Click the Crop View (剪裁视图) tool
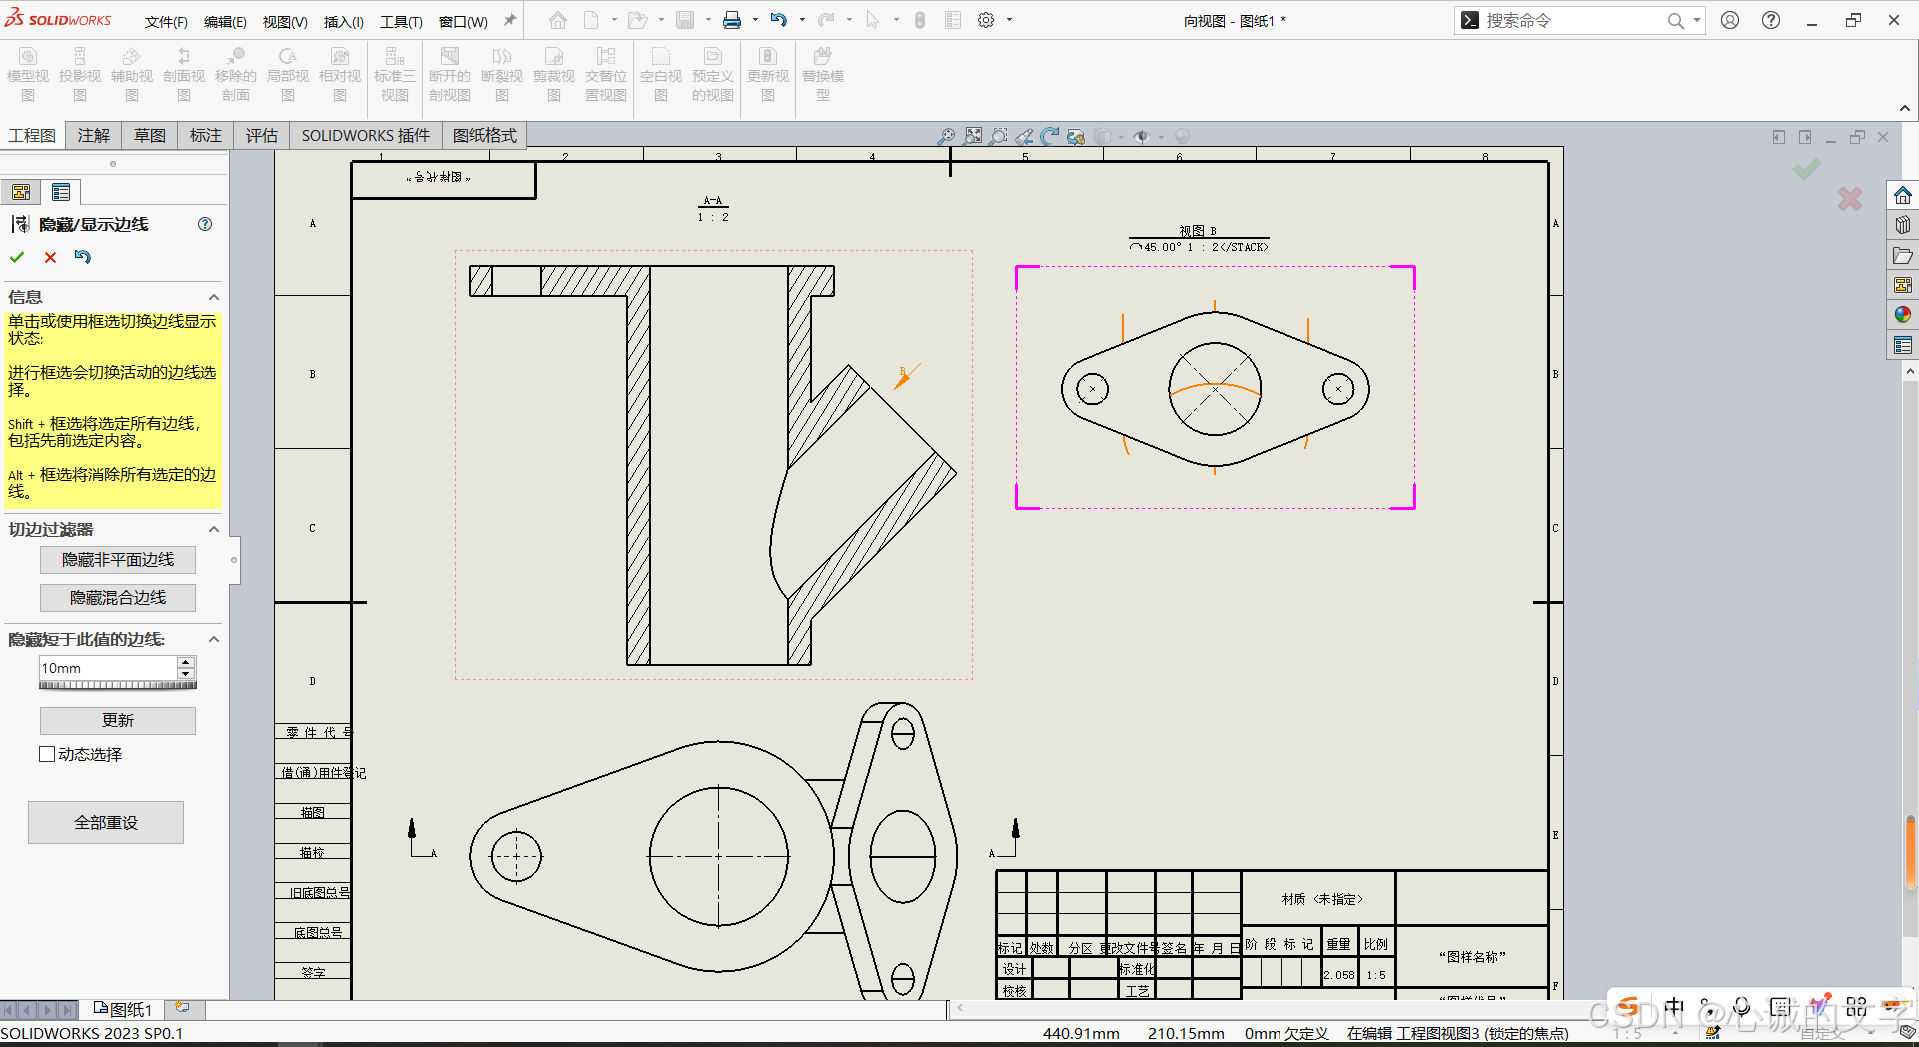 554,75
